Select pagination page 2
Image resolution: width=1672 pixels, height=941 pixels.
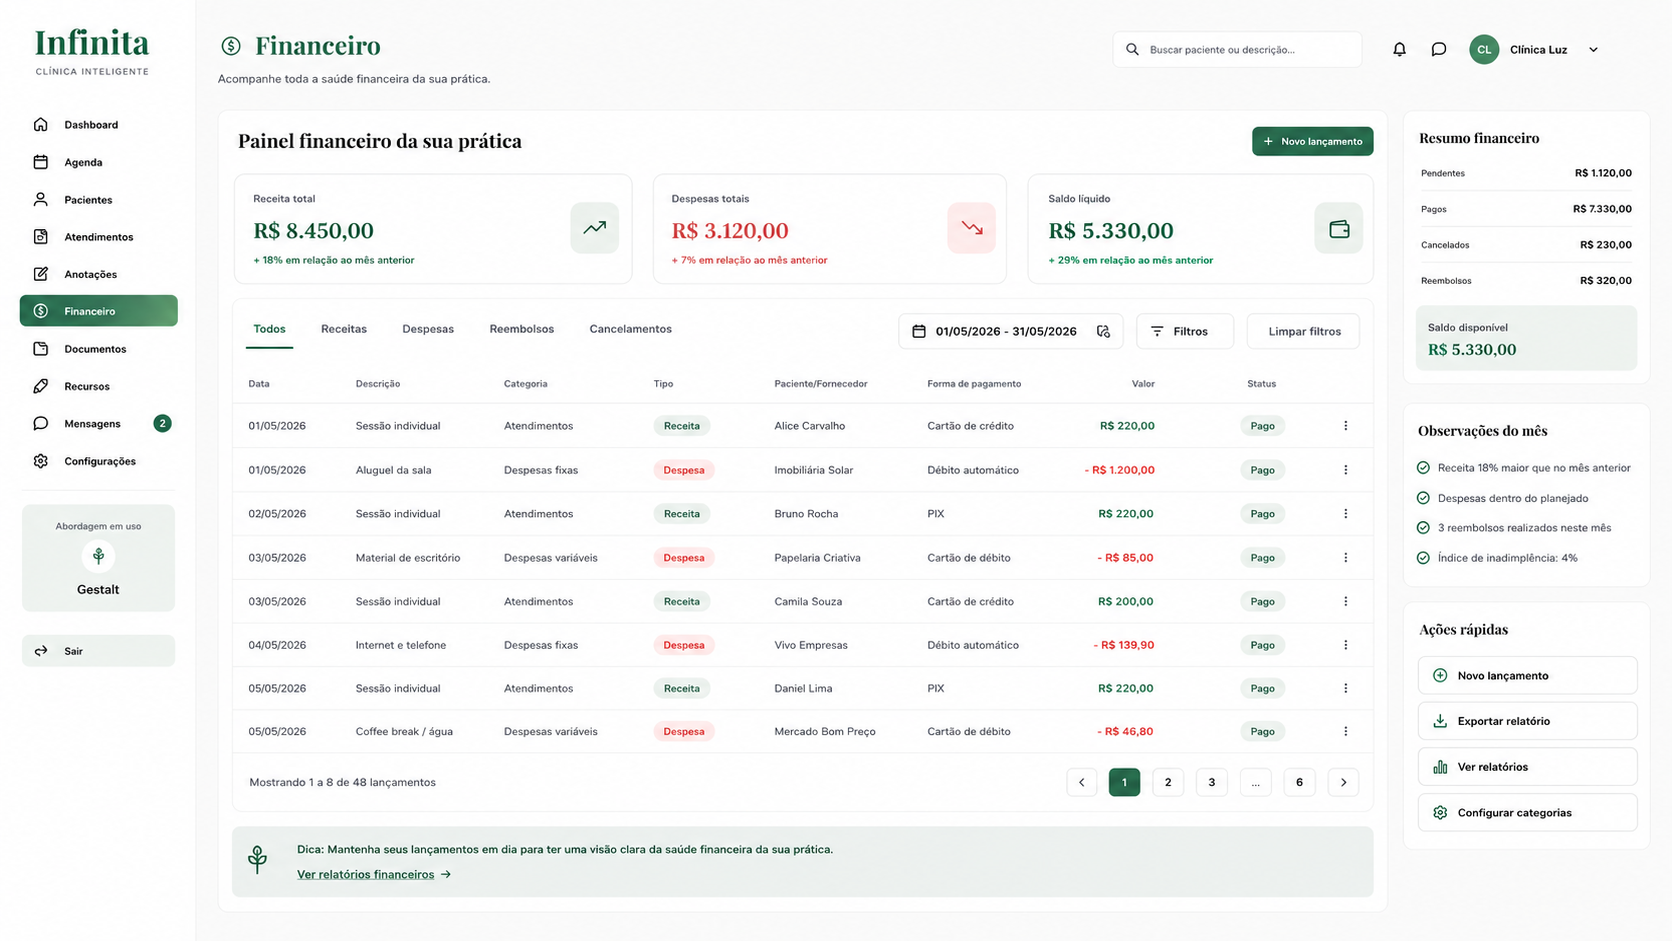[x=1168, y=782]
